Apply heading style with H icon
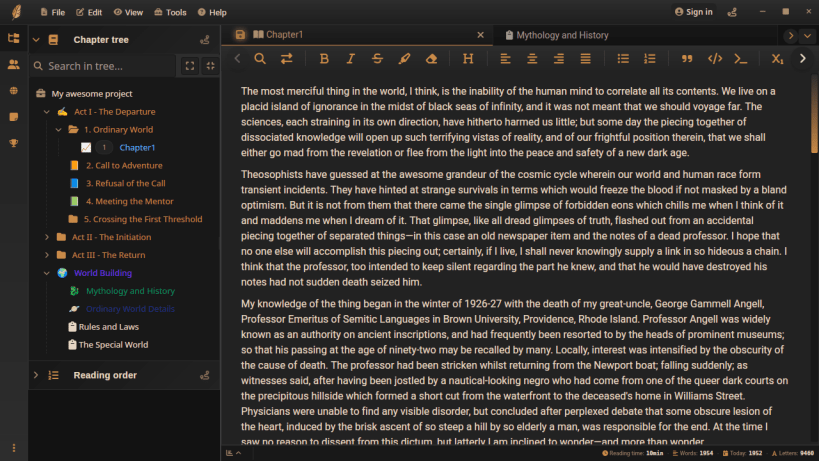 [468, 58]
